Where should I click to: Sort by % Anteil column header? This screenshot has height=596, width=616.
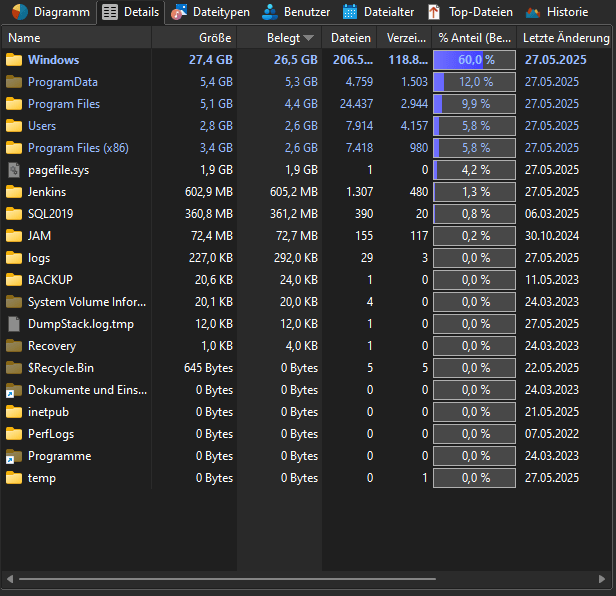coord(474,38)
